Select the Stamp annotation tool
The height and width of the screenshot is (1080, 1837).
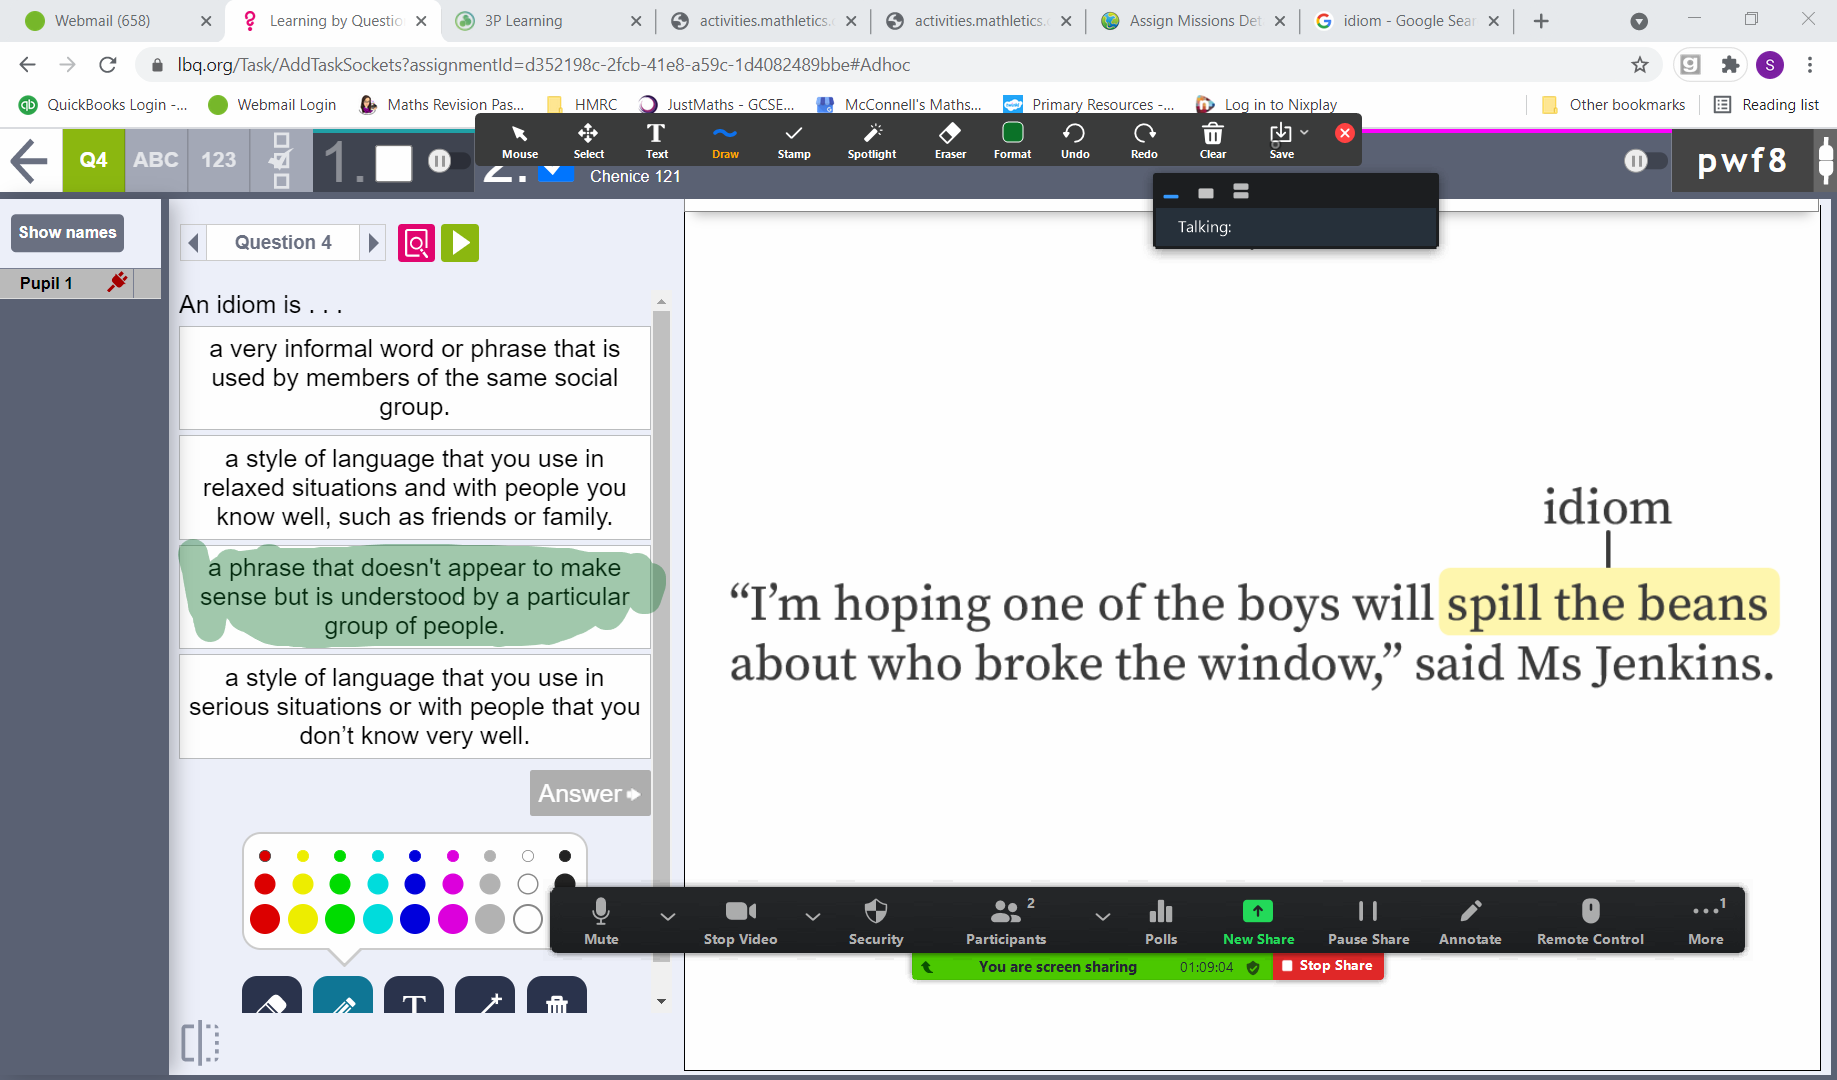click(793, 141)
